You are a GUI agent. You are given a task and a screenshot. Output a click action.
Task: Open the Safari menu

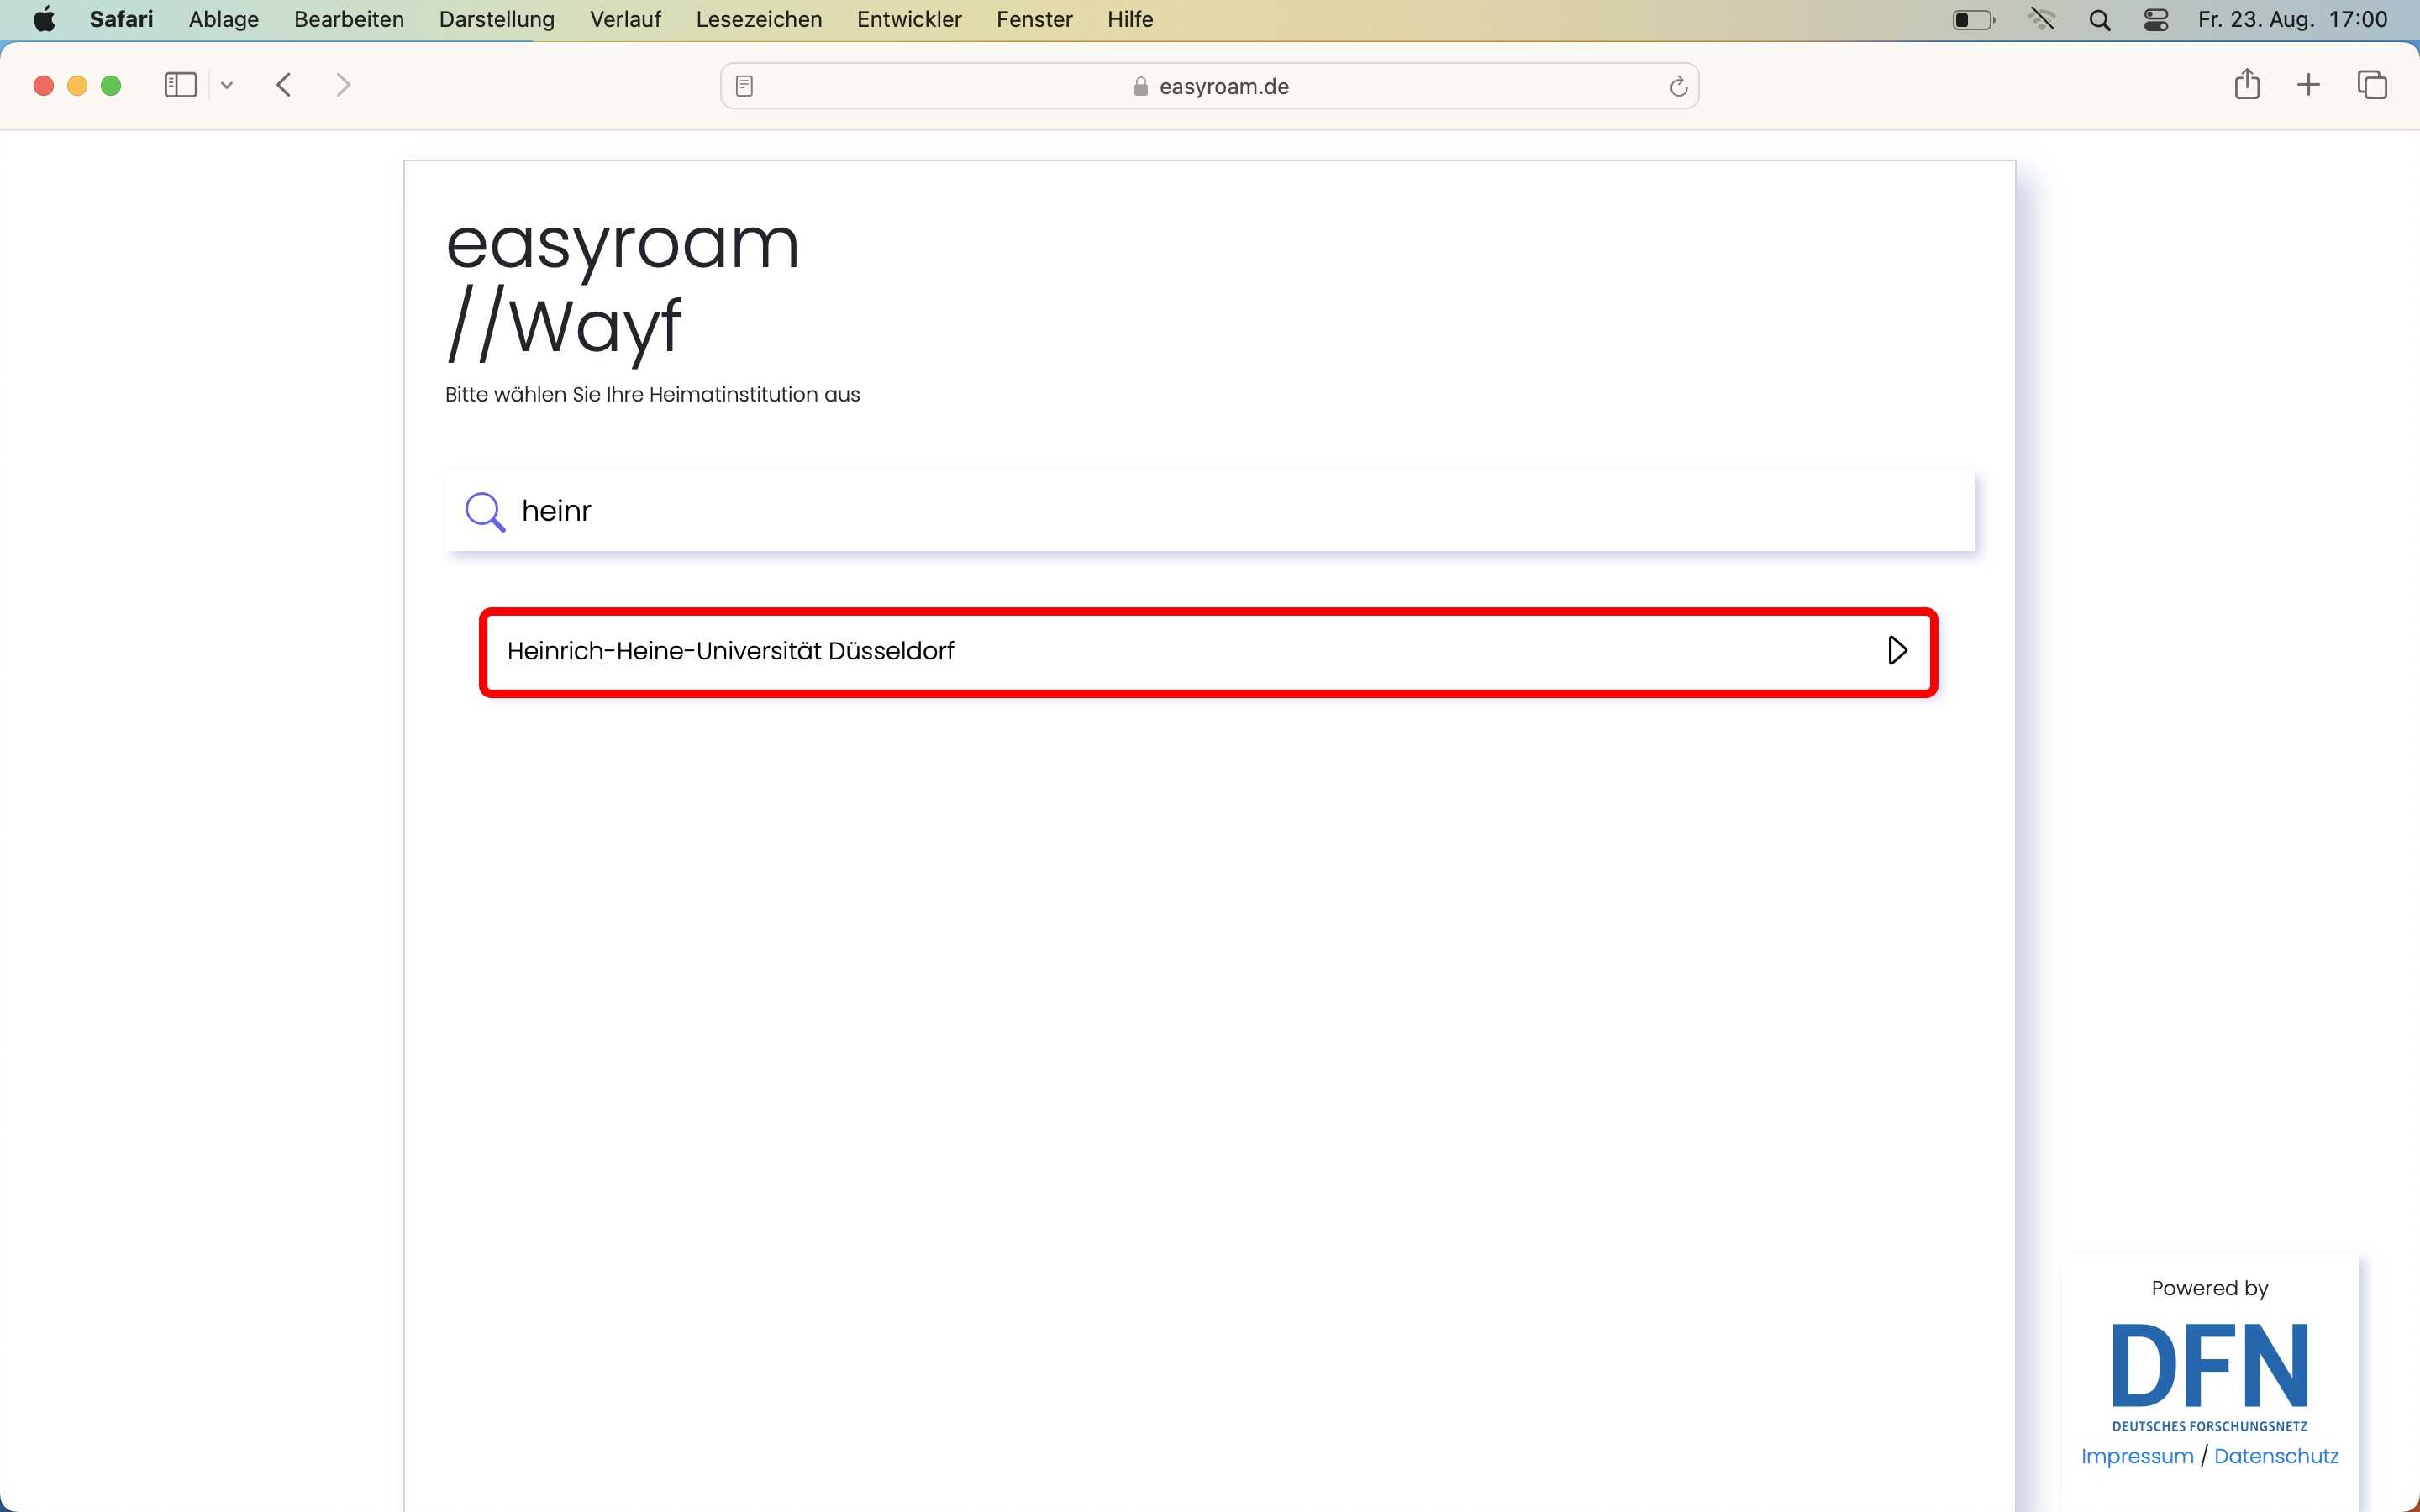click(x=121, y=19)
